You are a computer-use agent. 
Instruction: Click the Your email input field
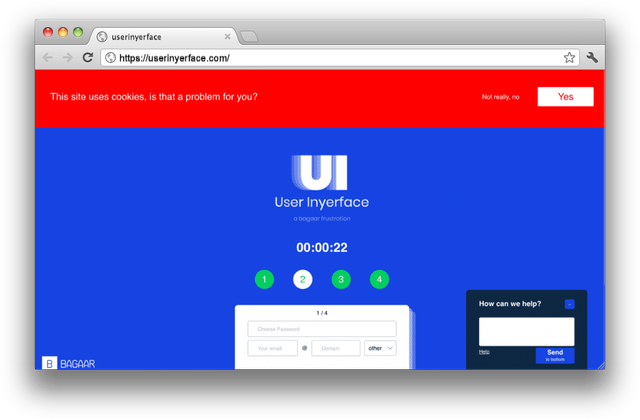[x=272, y=348]
